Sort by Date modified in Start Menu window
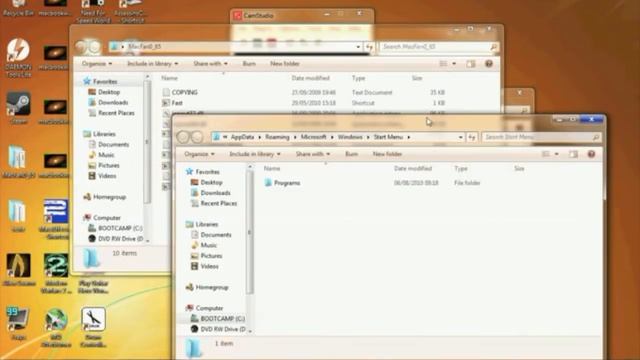The height and width of the screenshot is (360, 640). tap(413, 168)
